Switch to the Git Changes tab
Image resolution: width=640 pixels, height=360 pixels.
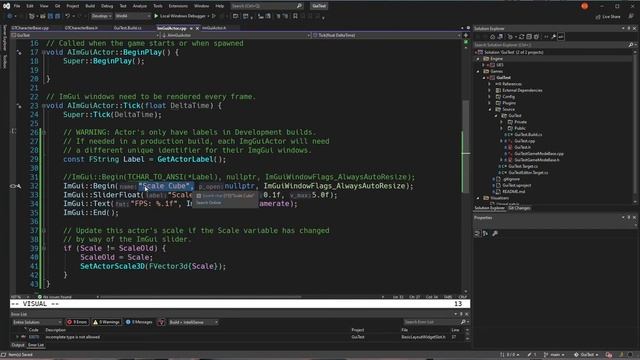519,208
